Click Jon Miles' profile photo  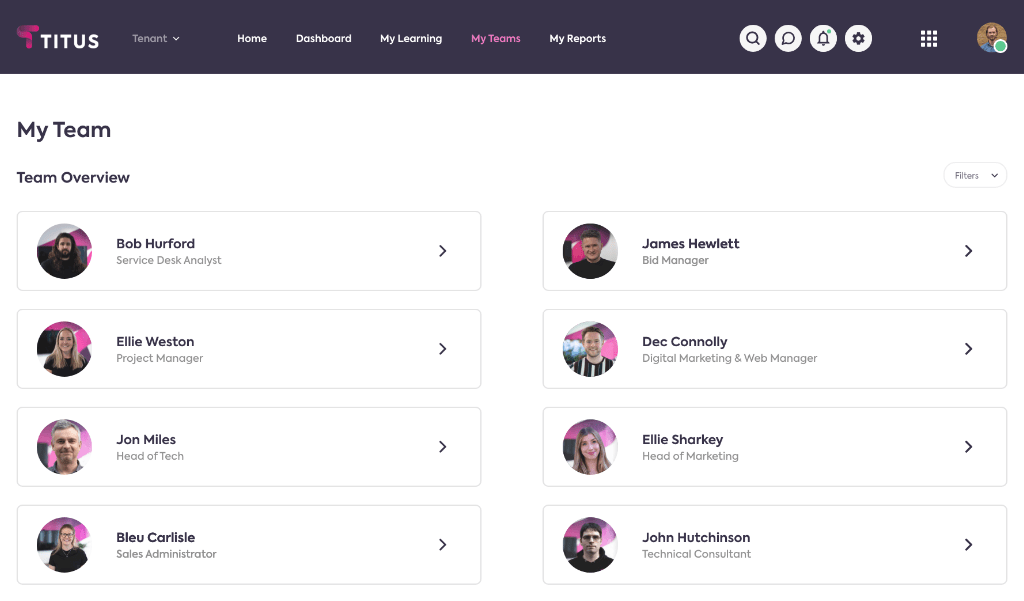(64, 447)
